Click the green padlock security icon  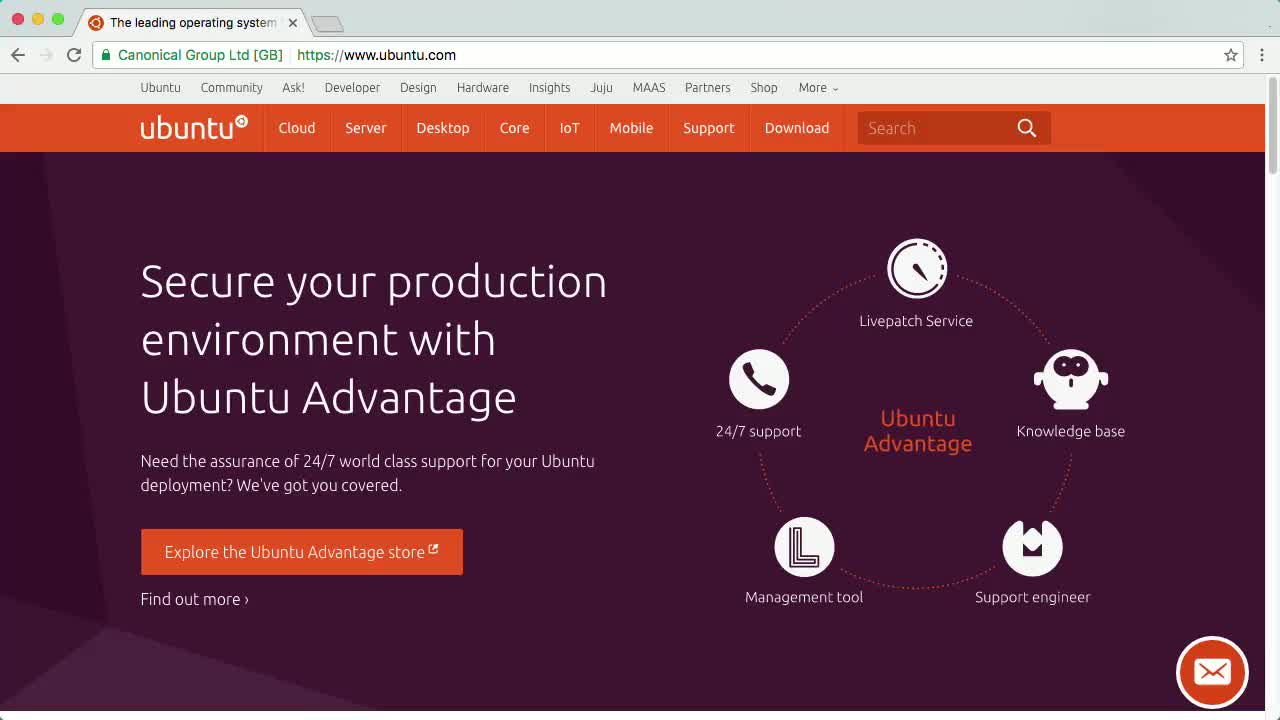[x=106, y=55]
